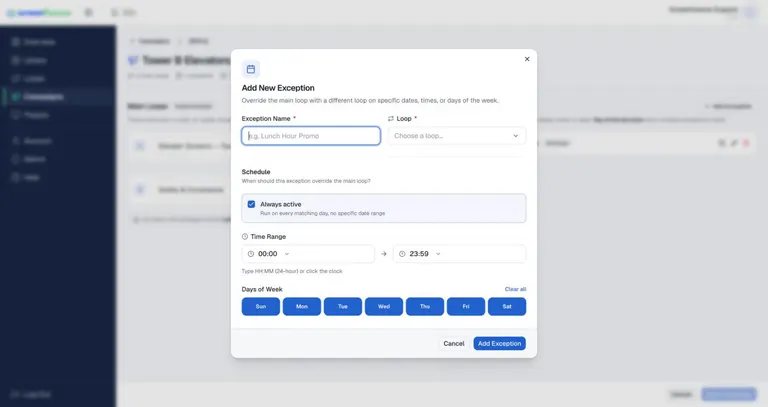The height and width of the screenshot is (407, 768).
Task: Click the Cancel button
Action: coord(454,343)
